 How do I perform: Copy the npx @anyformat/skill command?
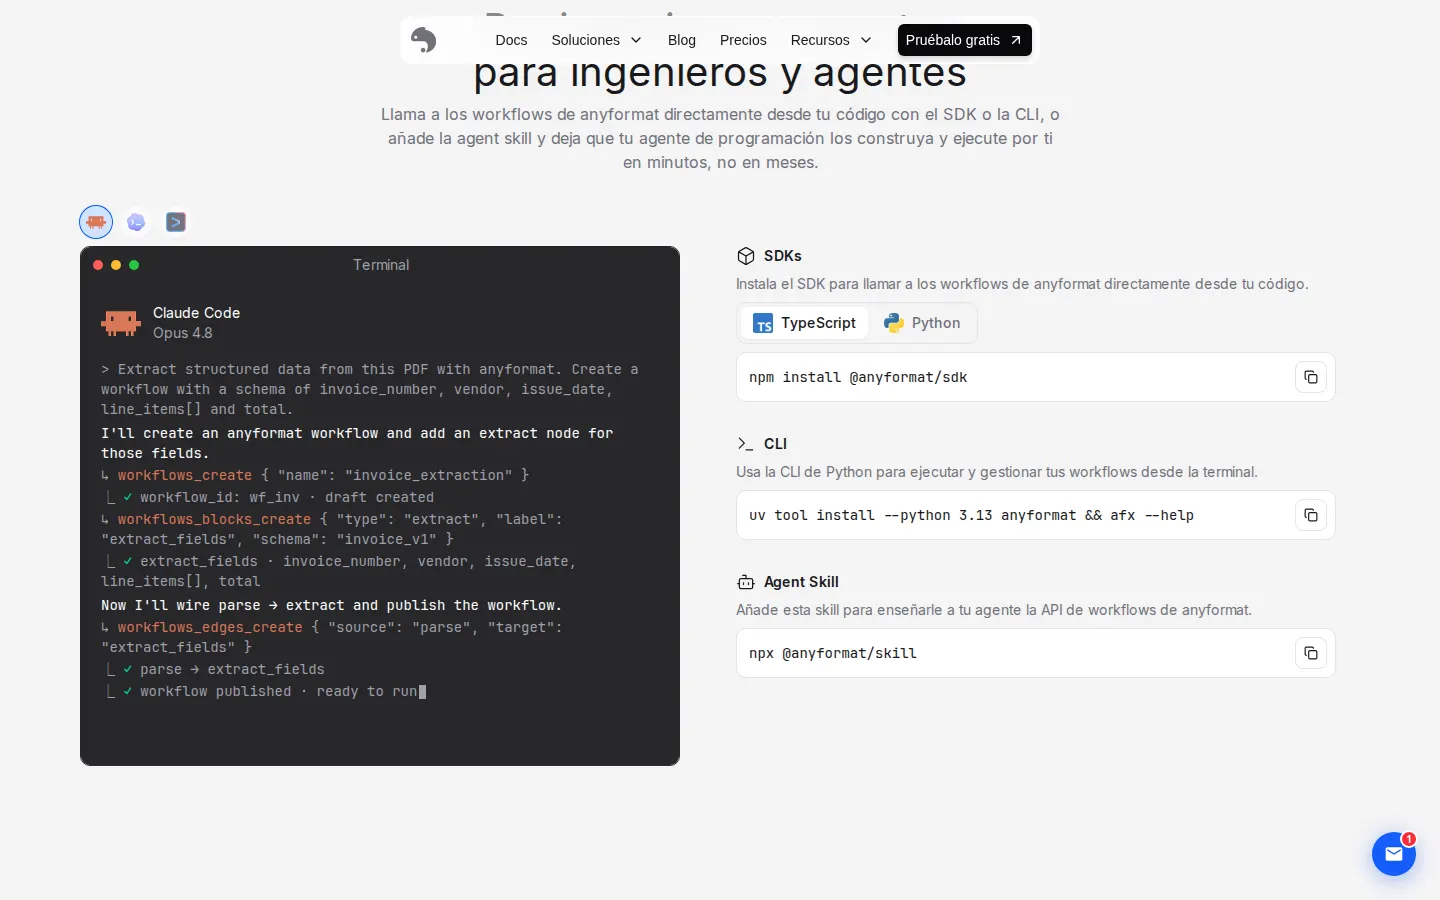point(1311,653)
